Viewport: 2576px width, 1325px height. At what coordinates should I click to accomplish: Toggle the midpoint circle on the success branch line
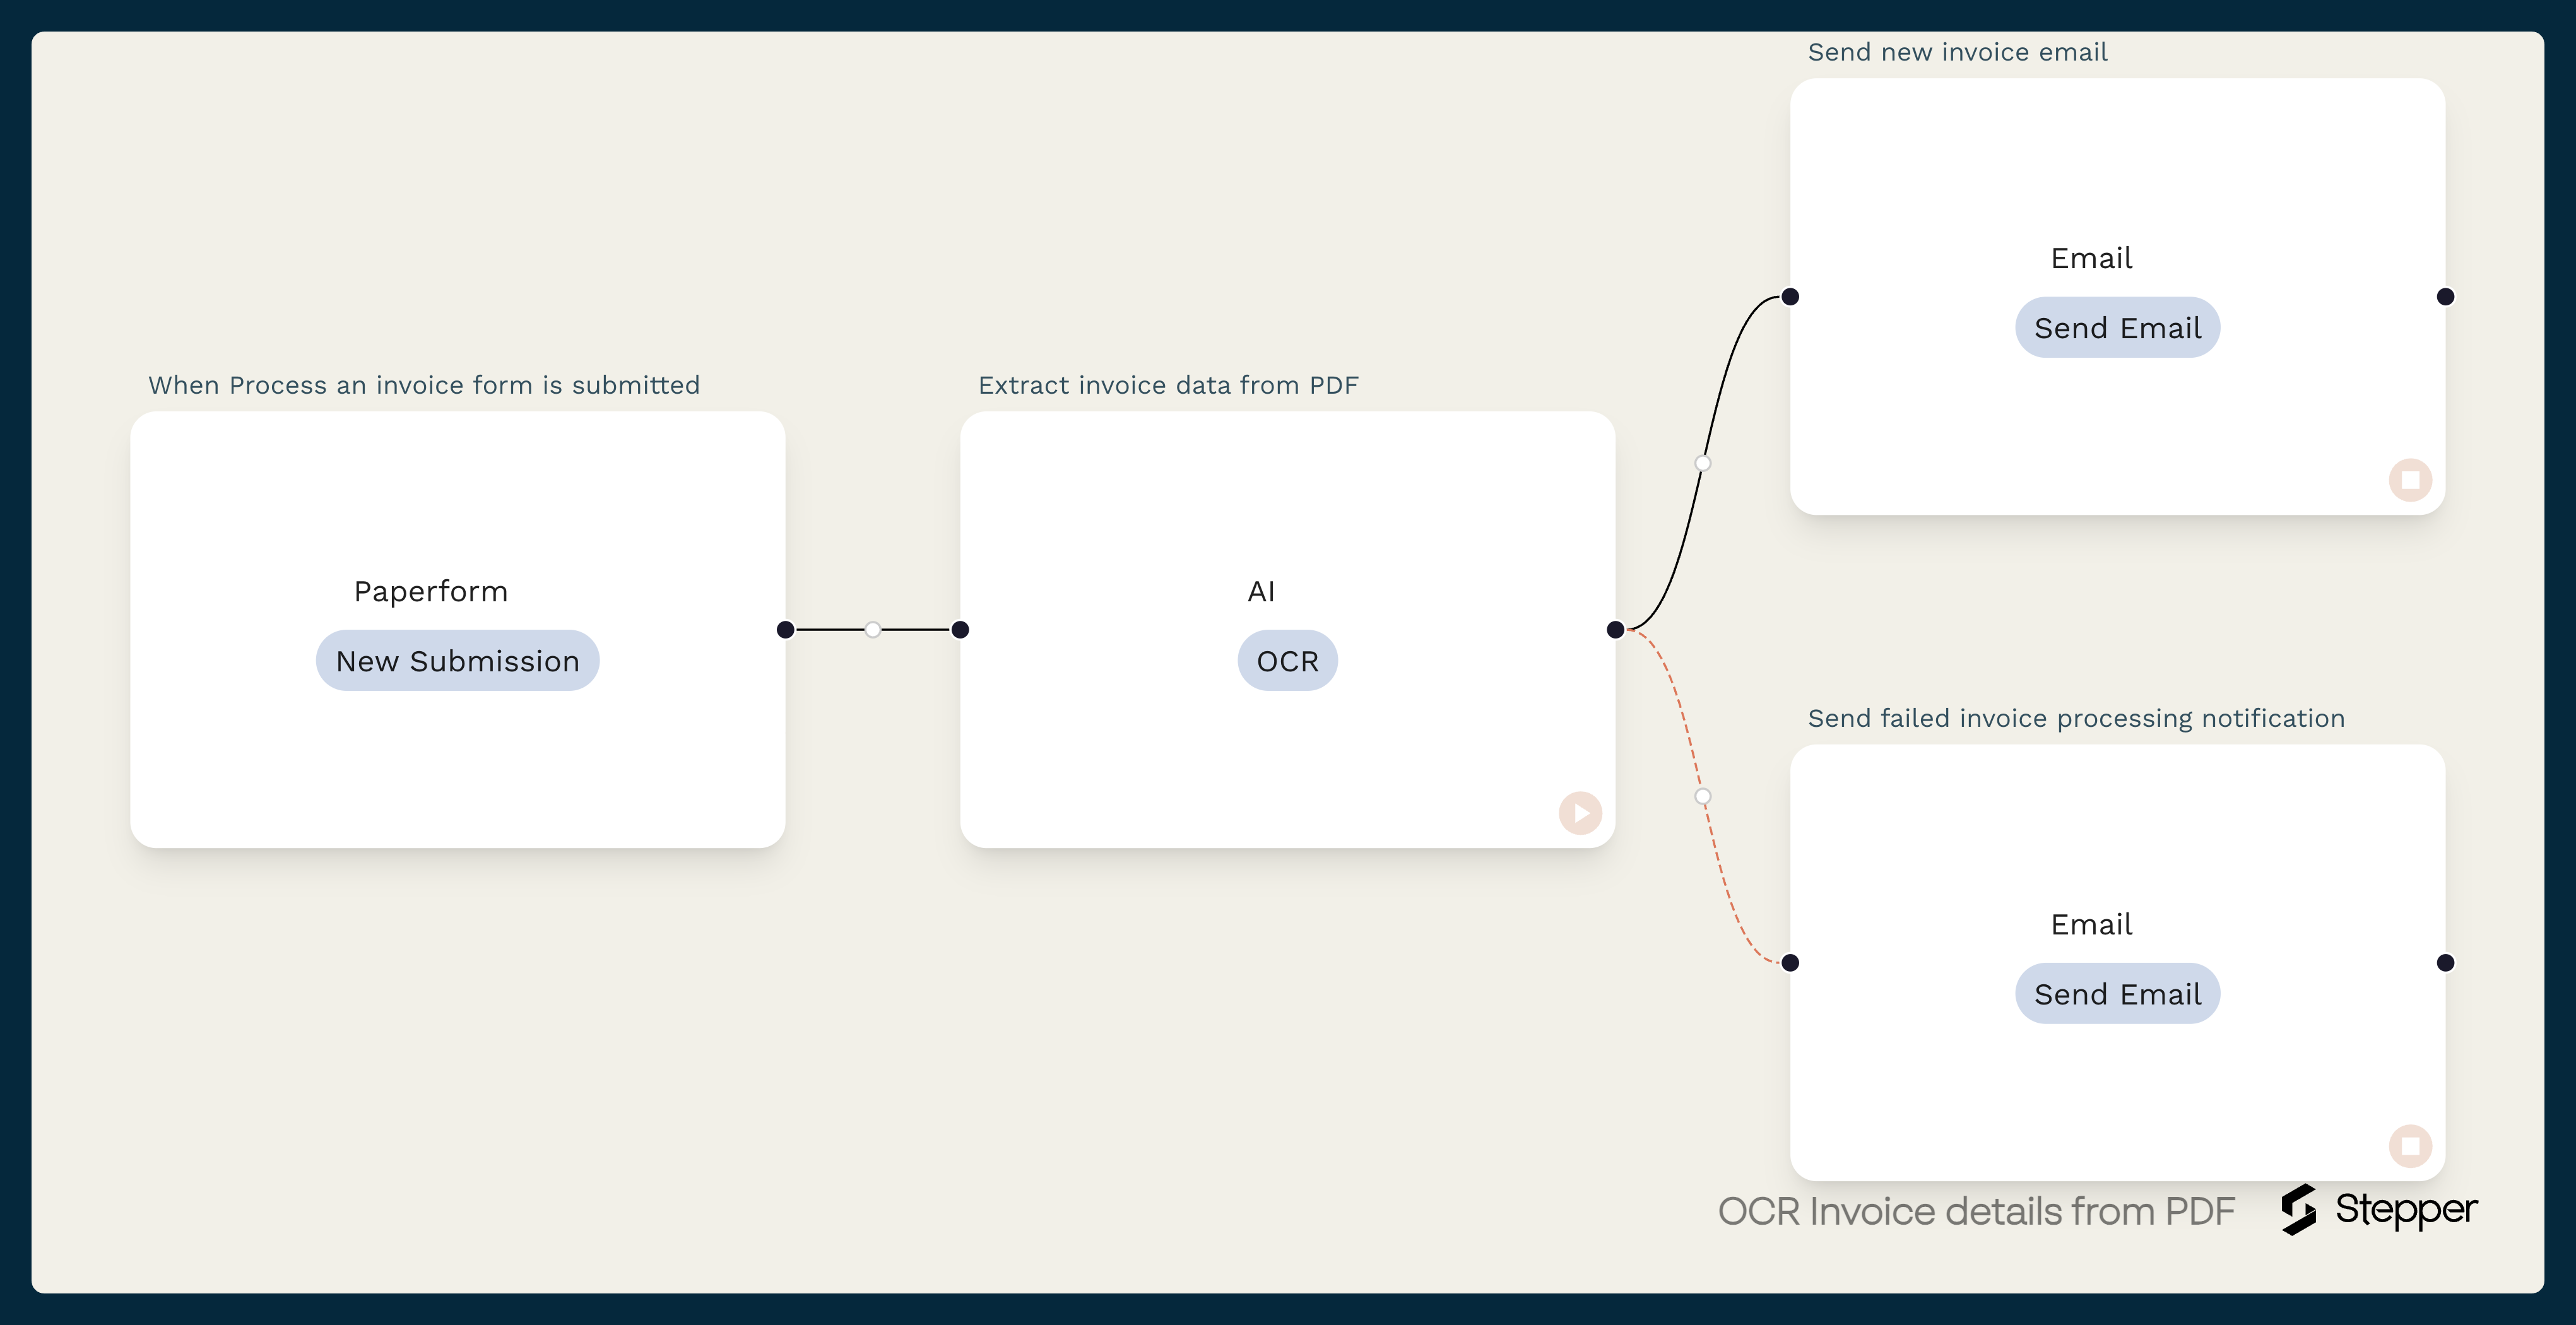(1703, 462)
